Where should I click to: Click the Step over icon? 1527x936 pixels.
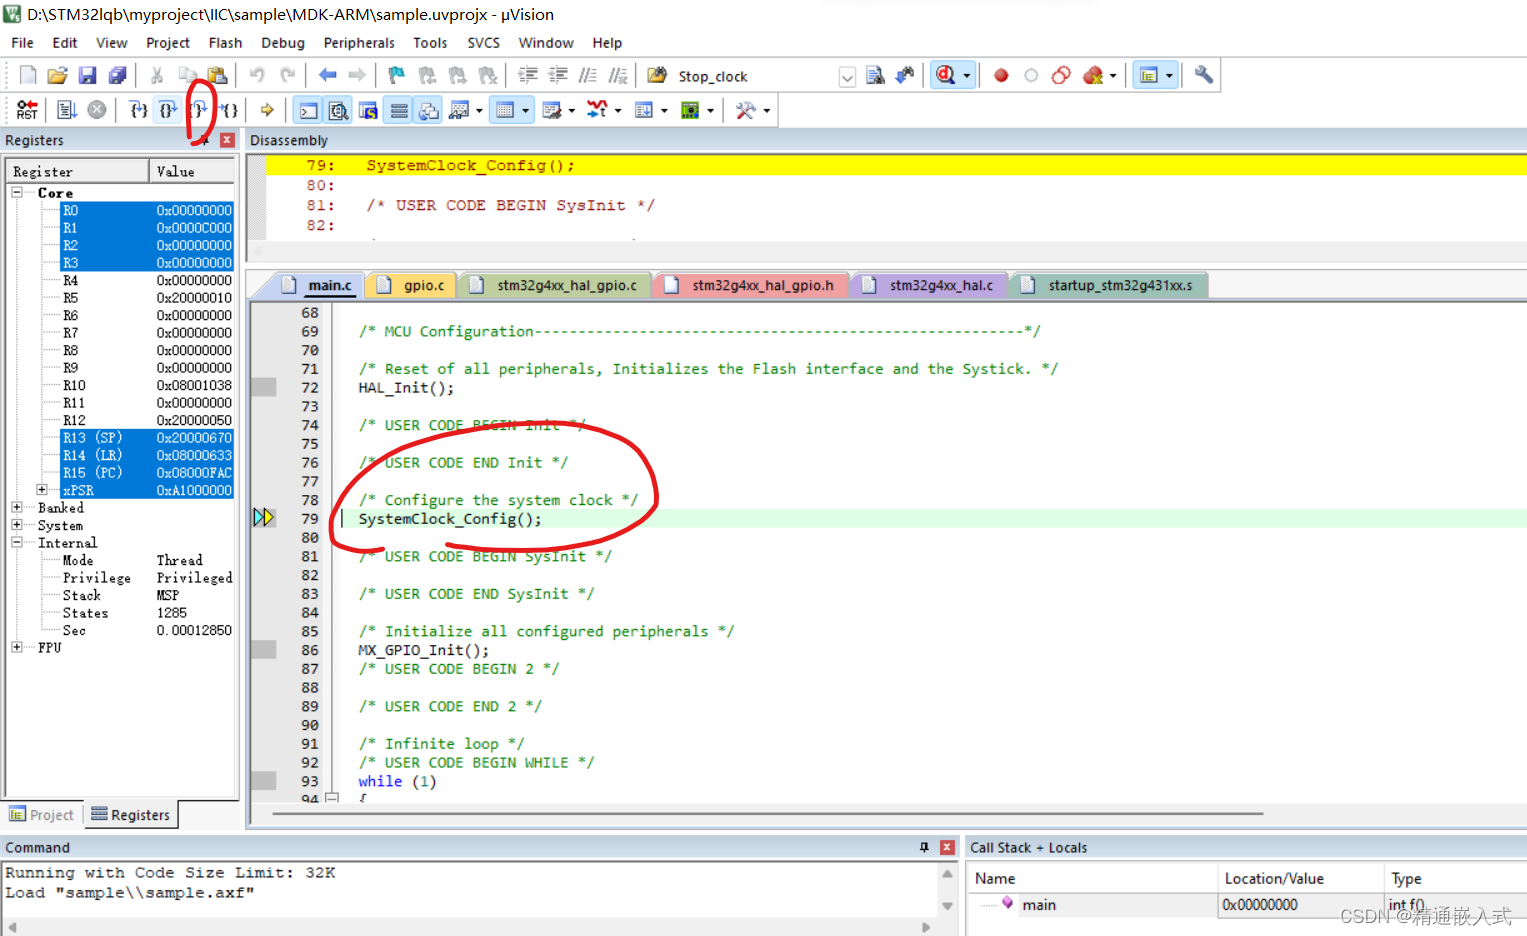(x=168, y=110)
